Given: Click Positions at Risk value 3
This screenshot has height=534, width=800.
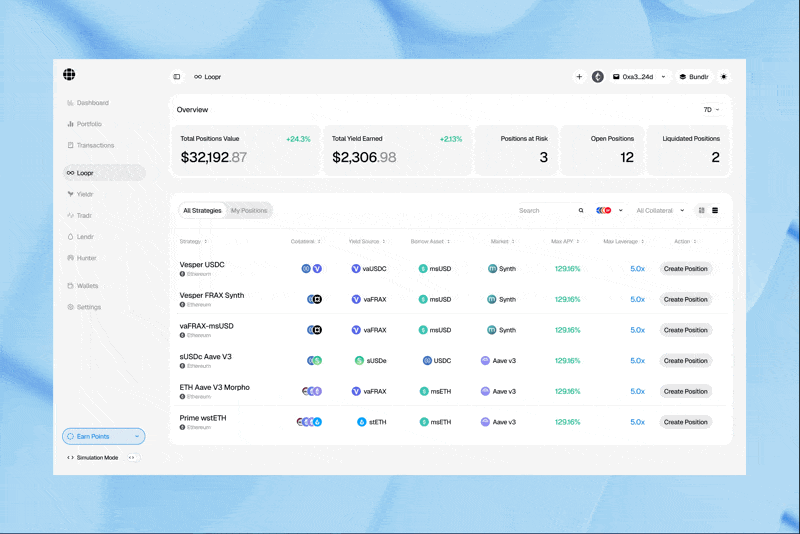Looking at the screenshot, I should [x=543, y=157].
